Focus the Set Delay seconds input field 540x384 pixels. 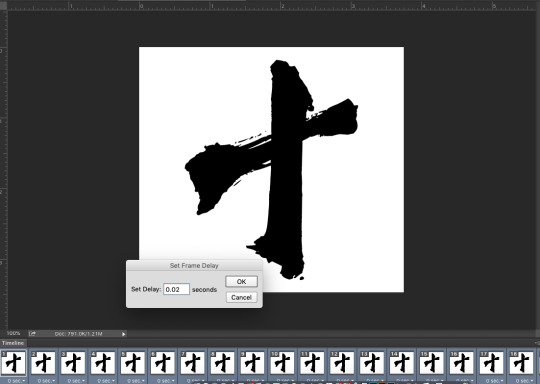[176, 289]
